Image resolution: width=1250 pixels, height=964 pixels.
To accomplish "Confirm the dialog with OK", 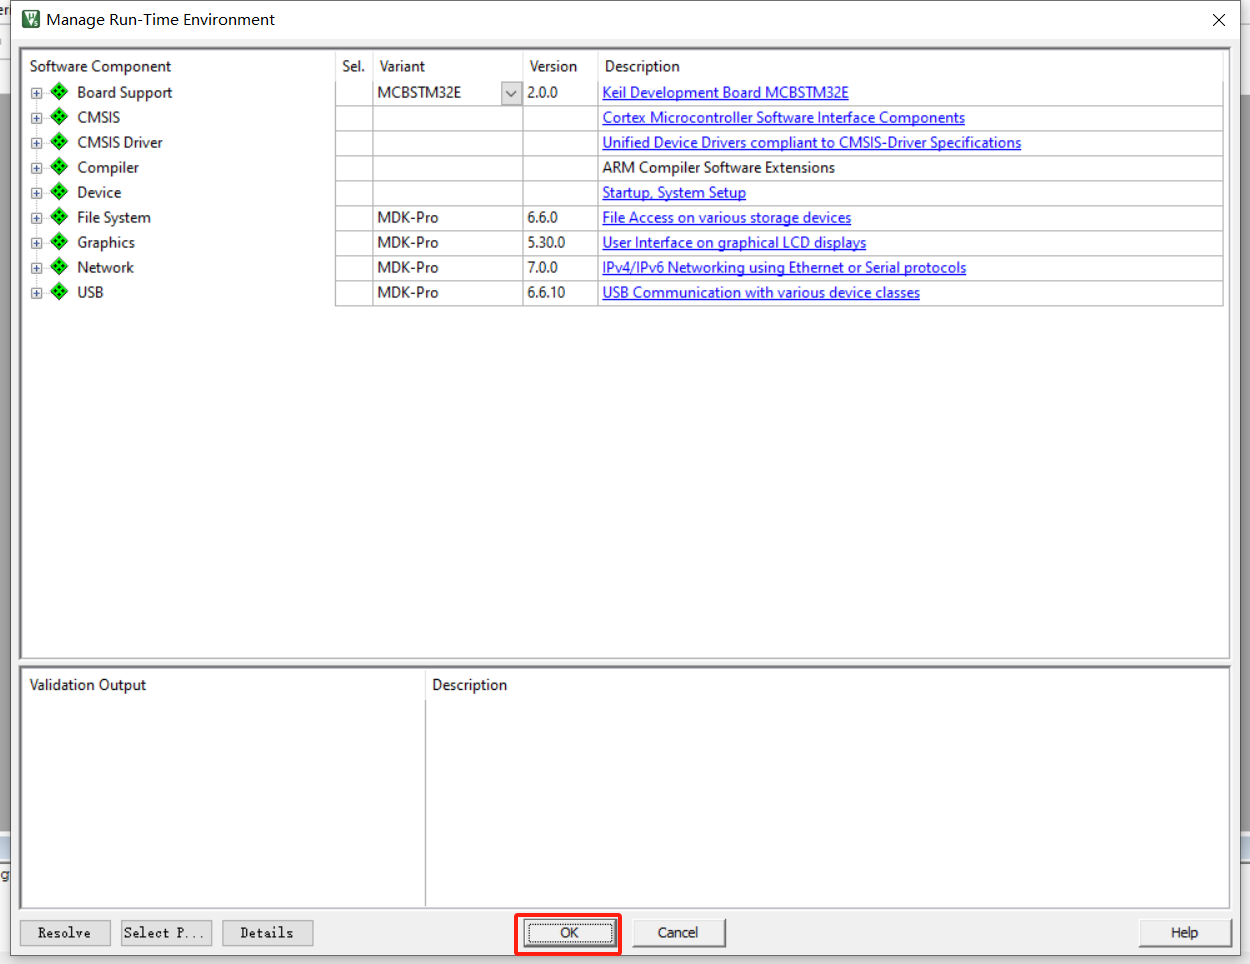I will pos(568,933).
